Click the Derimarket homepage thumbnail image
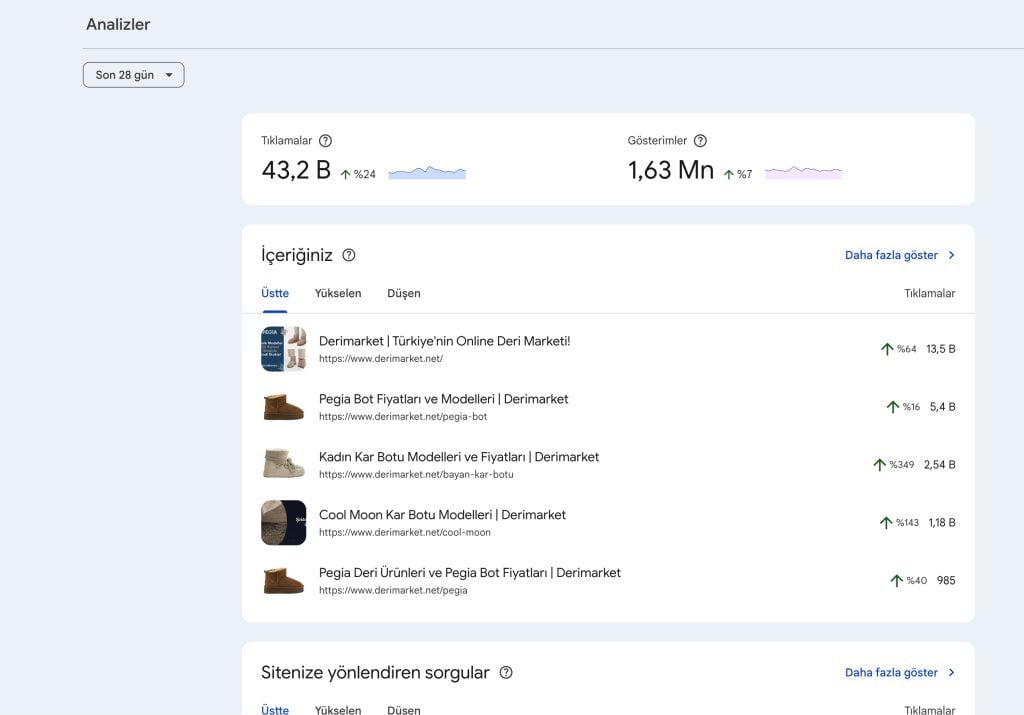The width and height of the screenshot is (1024, 715). (284, 349)
